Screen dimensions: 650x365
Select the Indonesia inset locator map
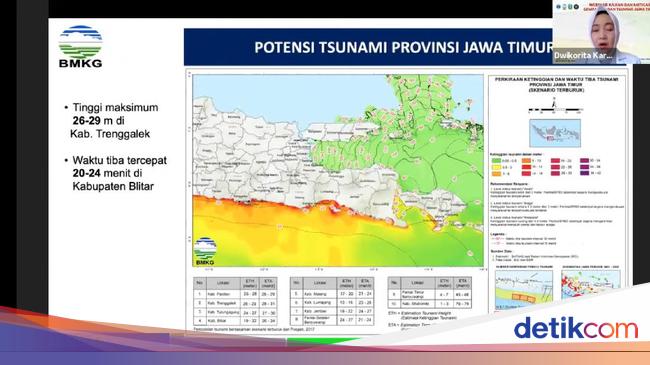tap(555, 133)
